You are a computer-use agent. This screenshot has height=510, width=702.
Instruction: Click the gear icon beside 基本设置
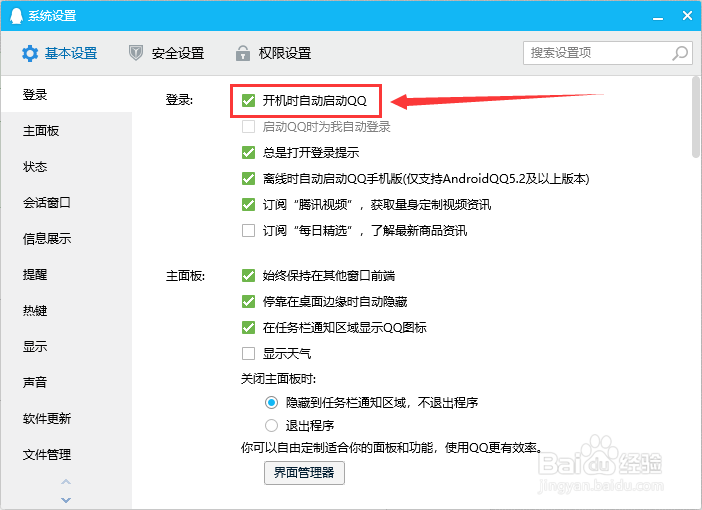point(30,53)
